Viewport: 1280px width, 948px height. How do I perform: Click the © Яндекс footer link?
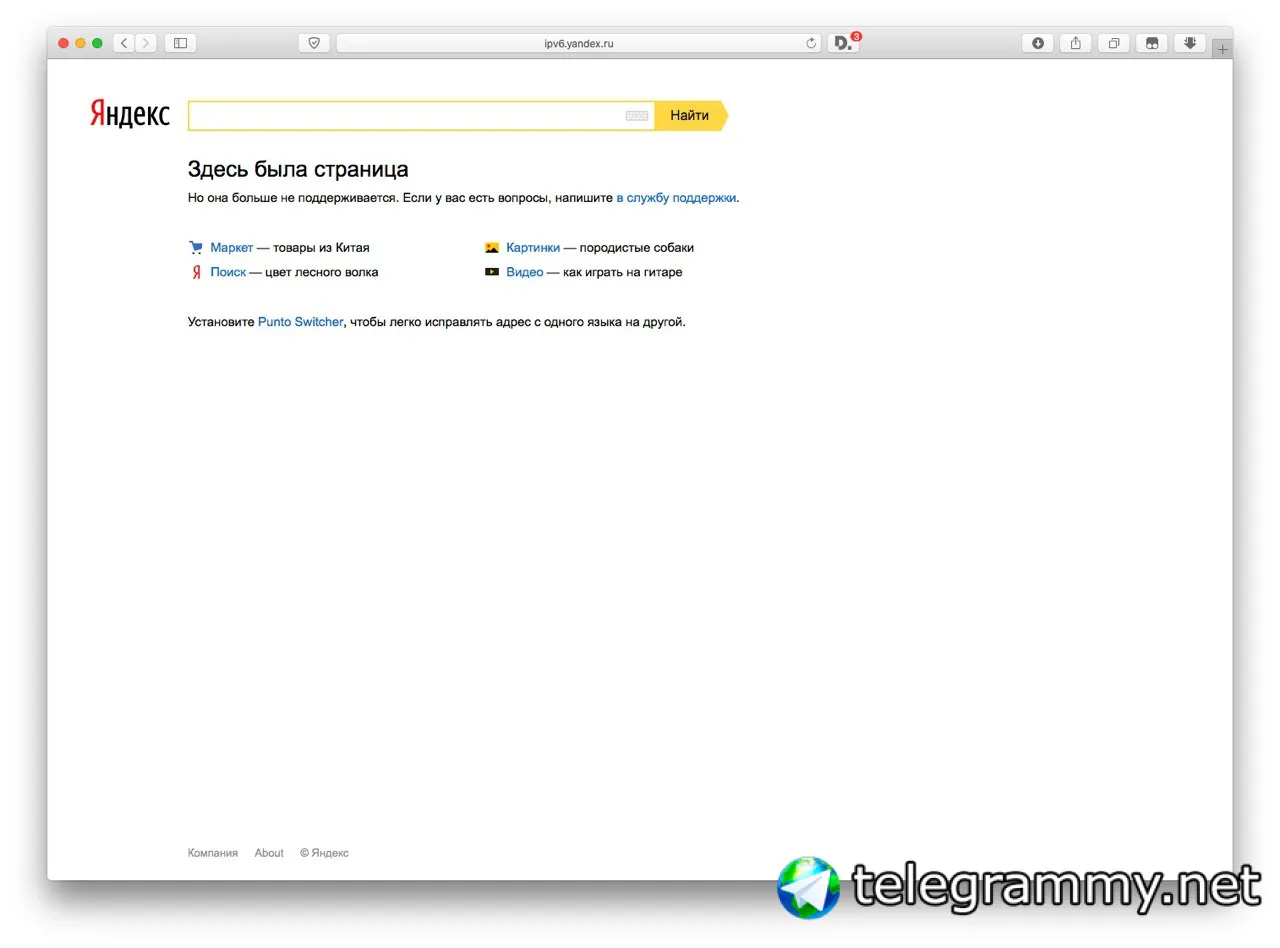(x=324, y=853)
